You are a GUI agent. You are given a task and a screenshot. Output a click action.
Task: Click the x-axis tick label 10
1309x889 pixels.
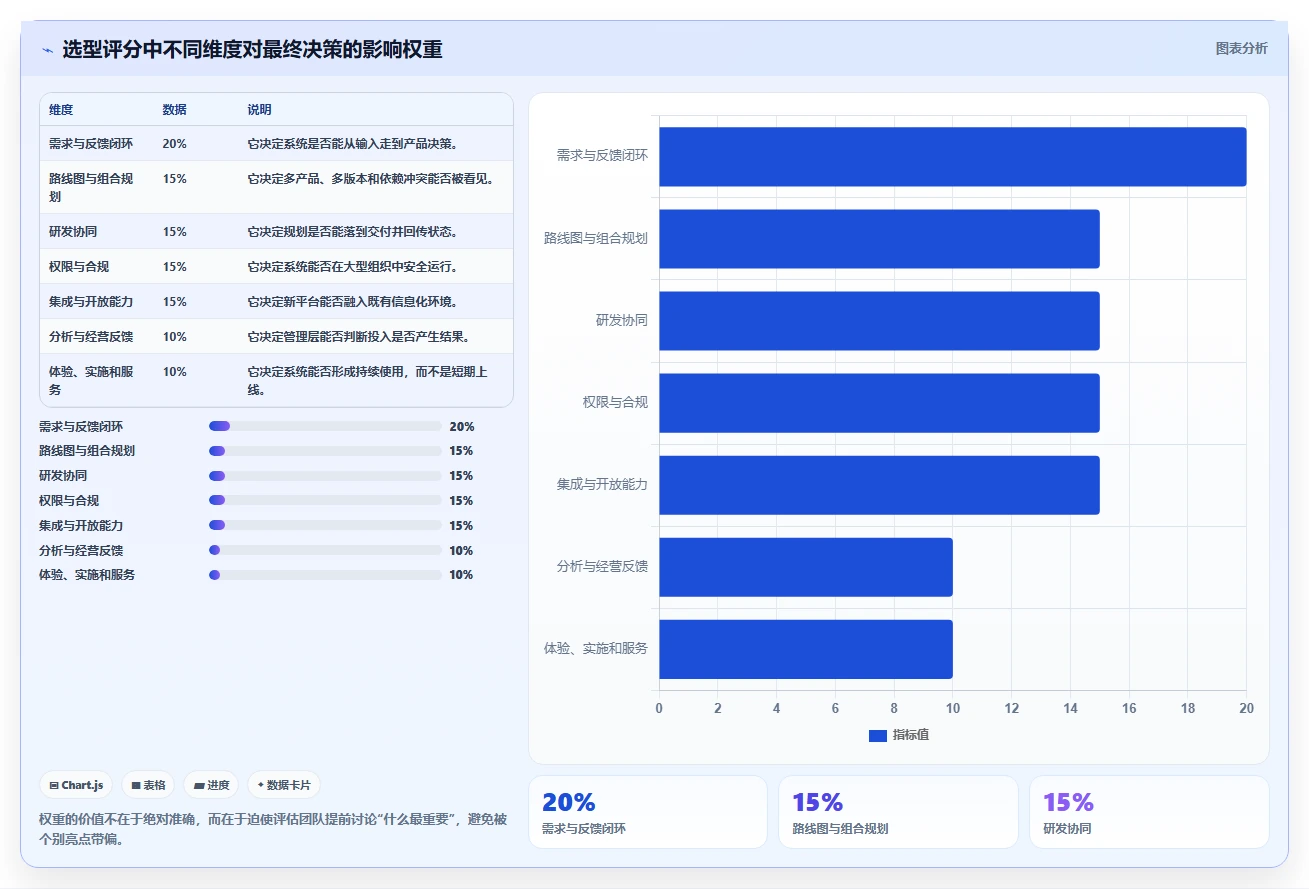pos(952,708)
